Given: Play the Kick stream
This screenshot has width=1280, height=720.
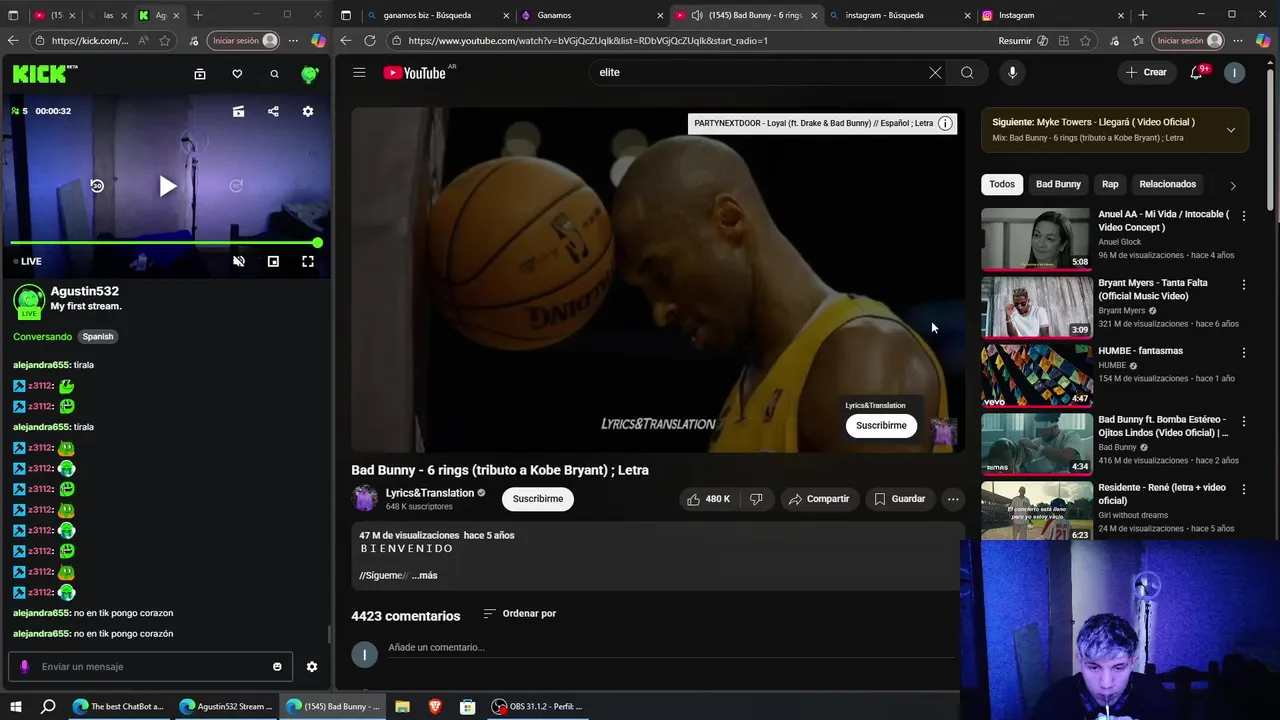Looking at the screenshot, I should click(x=167, y=186).
